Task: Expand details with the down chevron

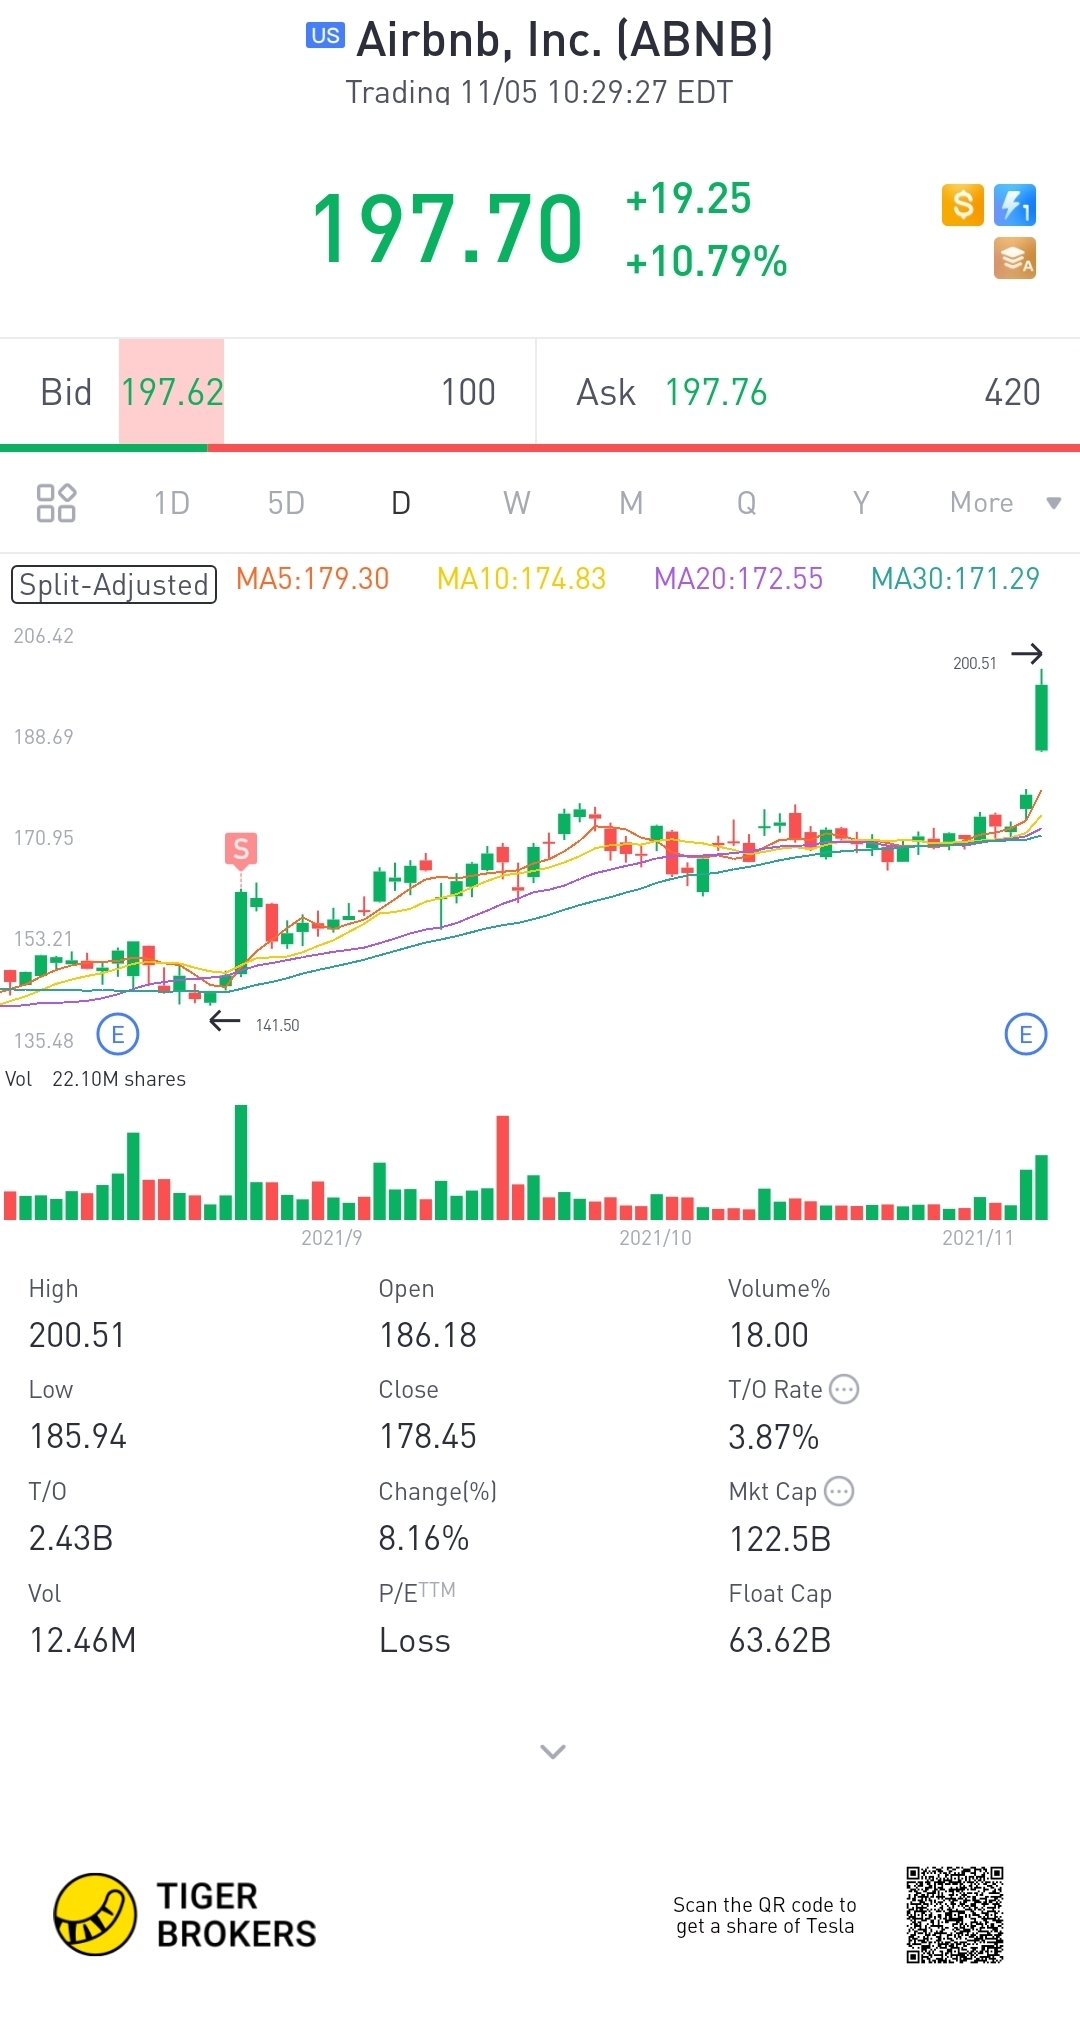Action: pos(553,1751)
